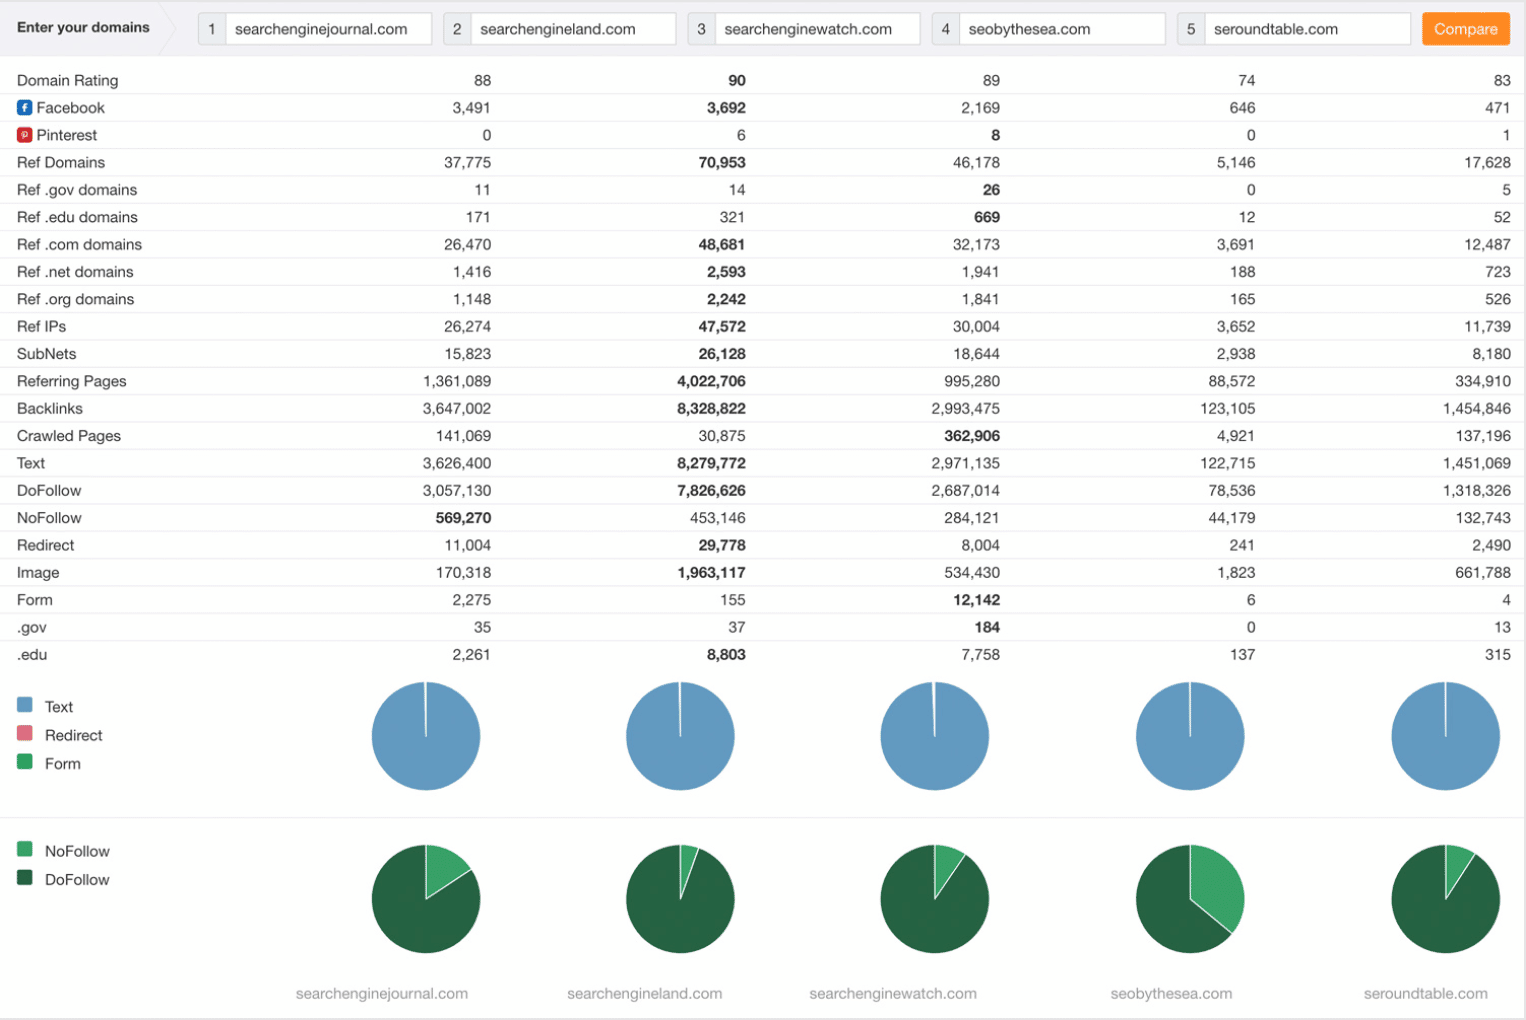
Task: Click the Pinterest icon in metrics list
Action: (x=24, y=135)
